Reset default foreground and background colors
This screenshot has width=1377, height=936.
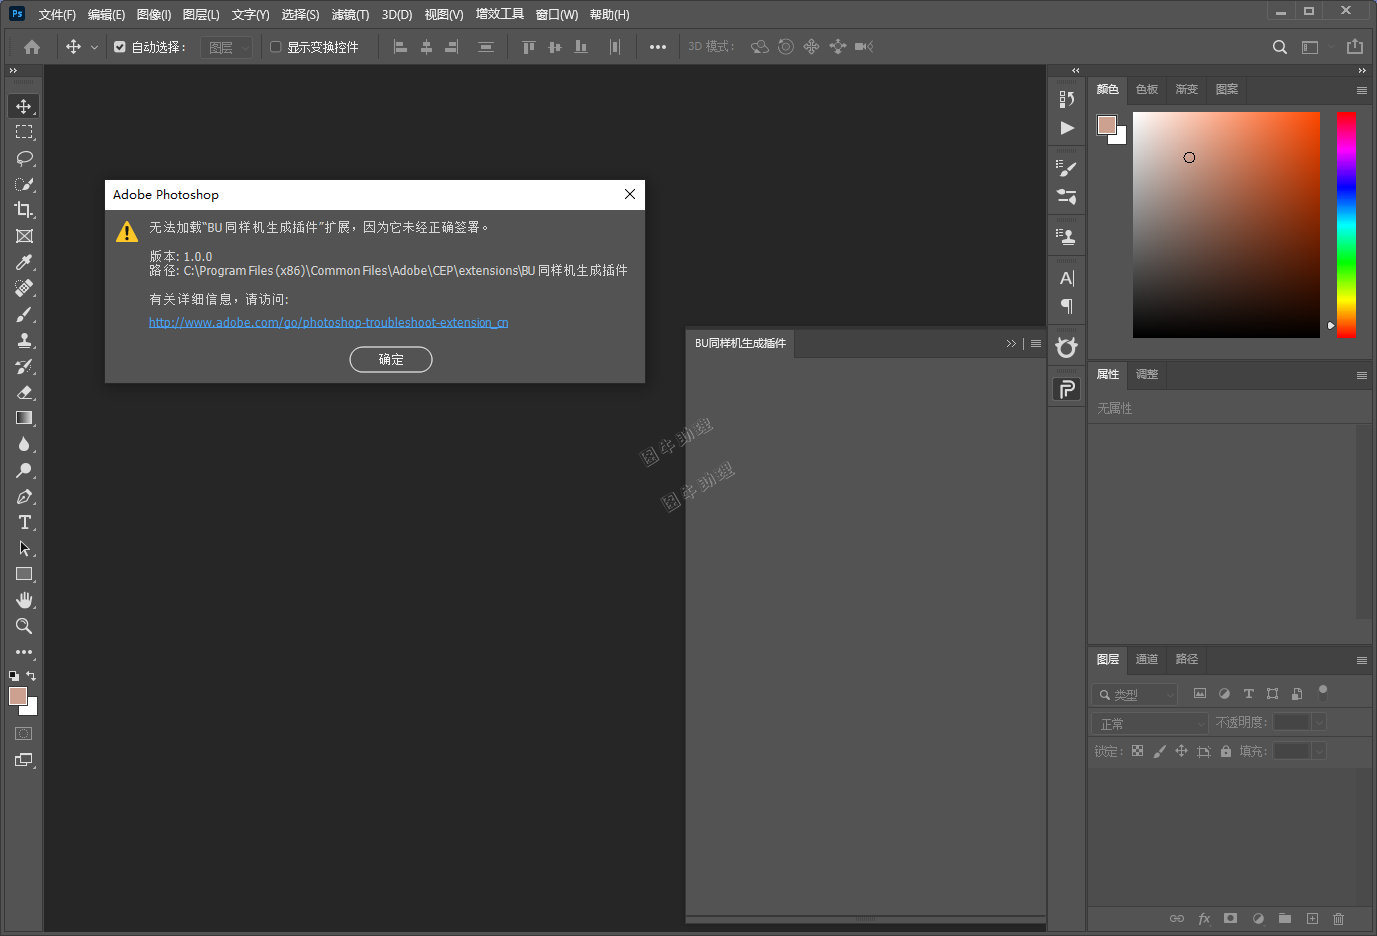coord(14,676)
